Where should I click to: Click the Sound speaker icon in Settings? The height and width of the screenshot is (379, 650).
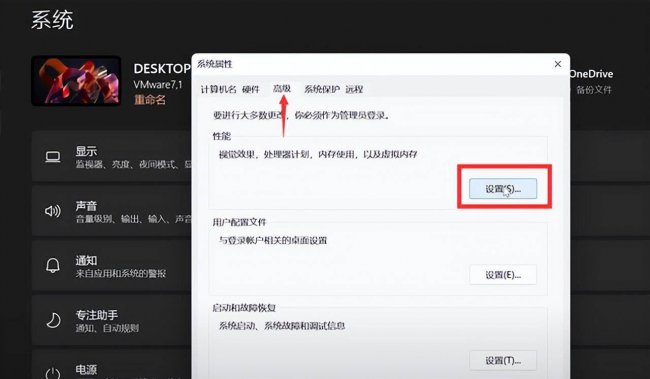53,211
